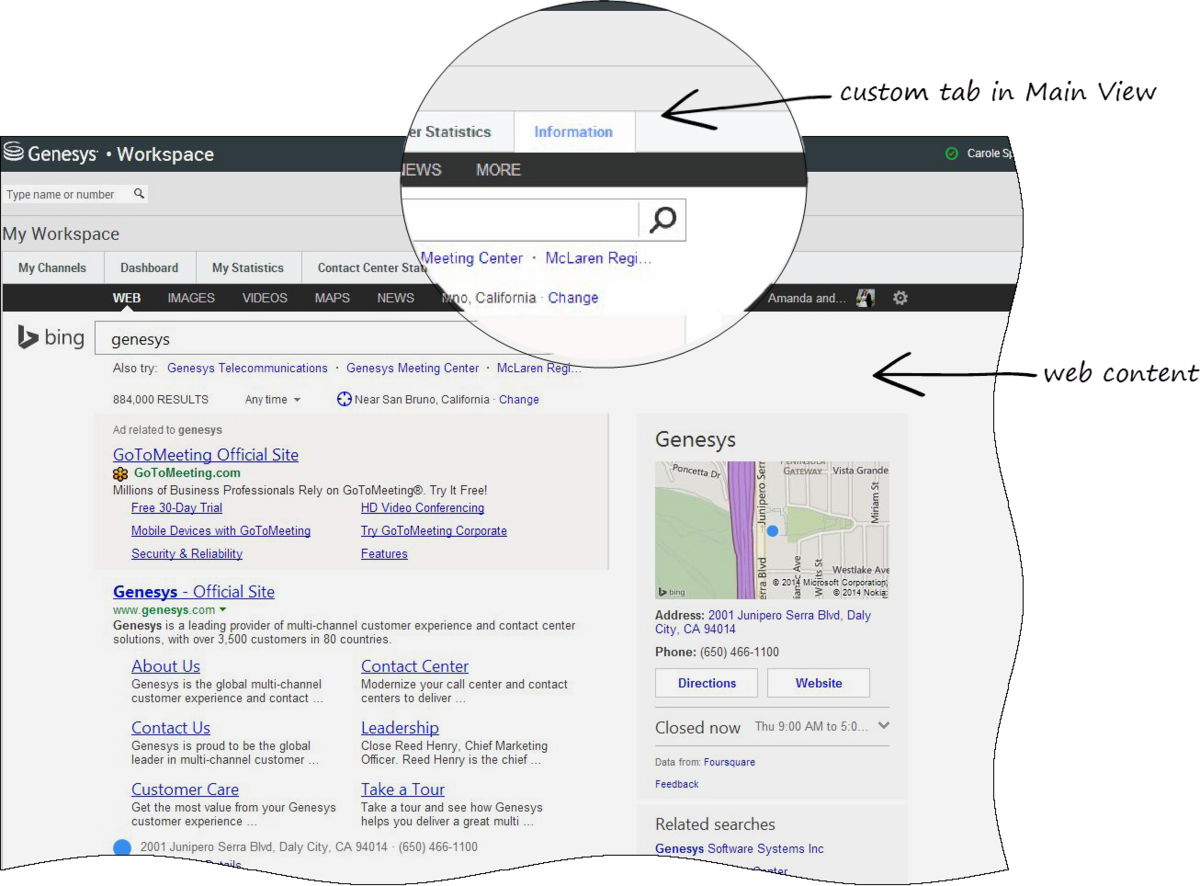Open the My Statistics tab
This screenshot has width=1200, height=886.
(248, 268)
